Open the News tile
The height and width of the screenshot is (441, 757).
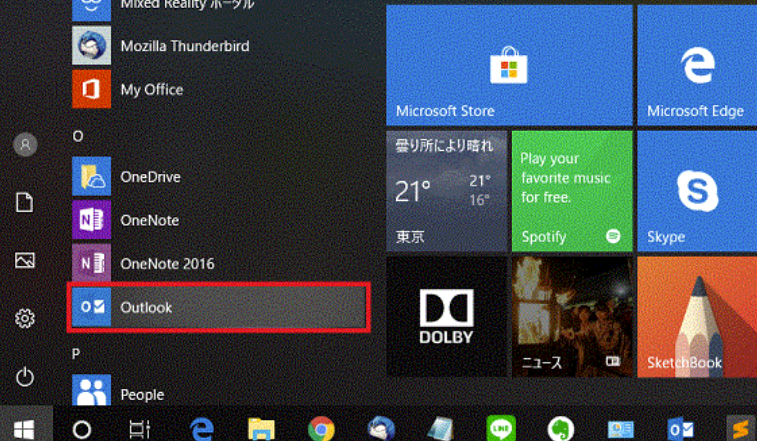(572, 317)
